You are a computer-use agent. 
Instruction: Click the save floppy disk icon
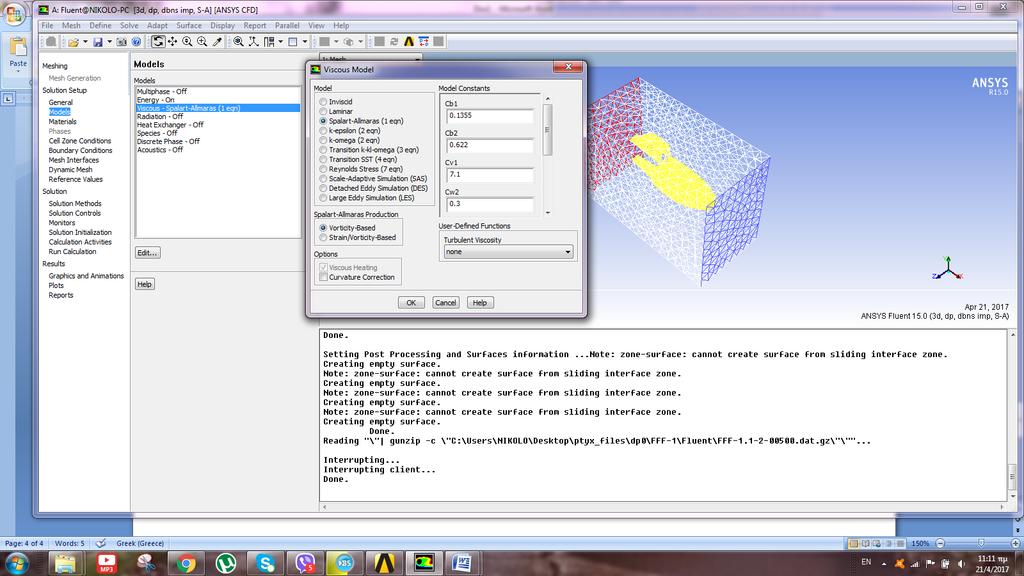coord(97,42)
